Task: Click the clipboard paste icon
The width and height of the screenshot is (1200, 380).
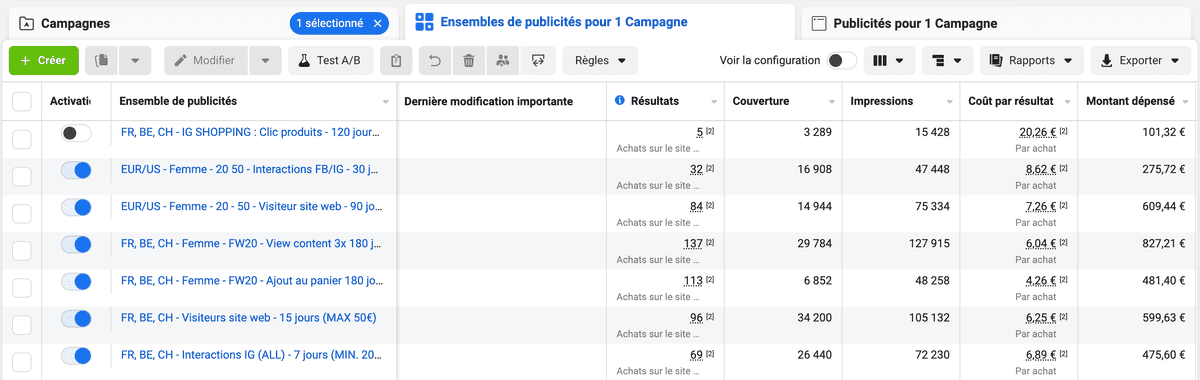Action: (397, 61)
